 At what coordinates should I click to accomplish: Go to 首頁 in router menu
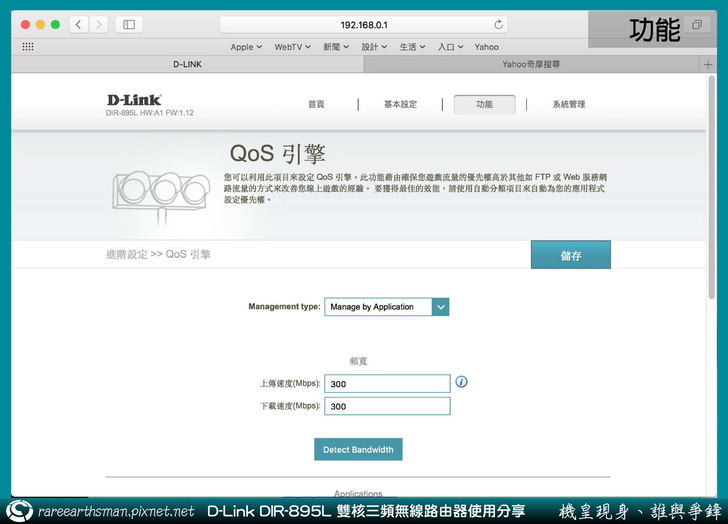pos(316,104)
